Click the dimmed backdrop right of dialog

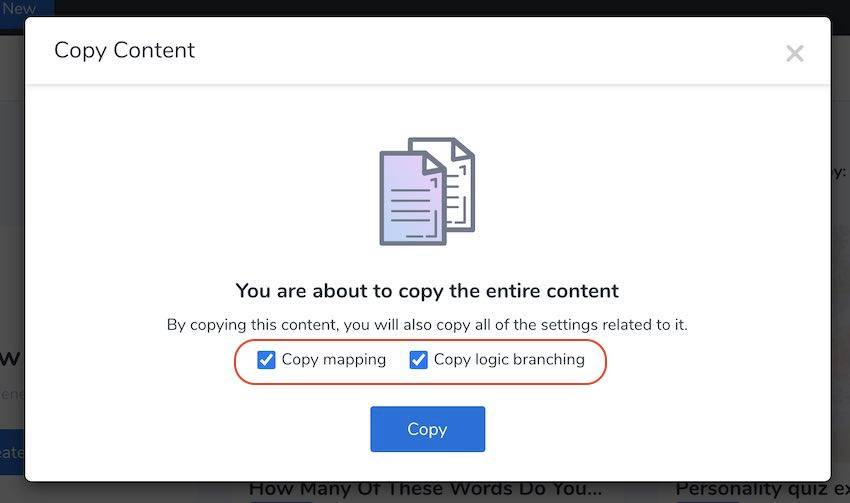(x=840, y=271)
